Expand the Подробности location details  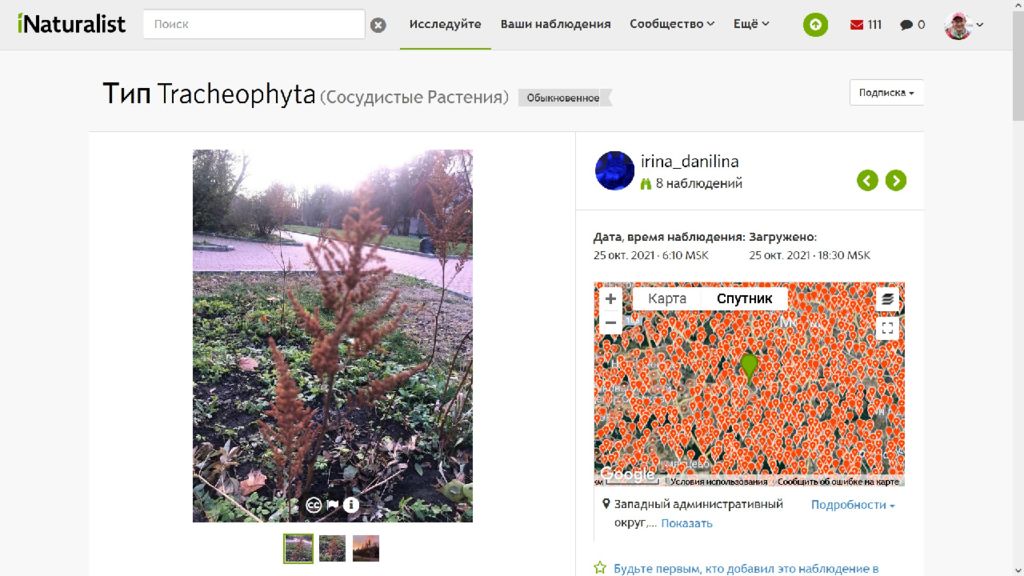[852, 505]
